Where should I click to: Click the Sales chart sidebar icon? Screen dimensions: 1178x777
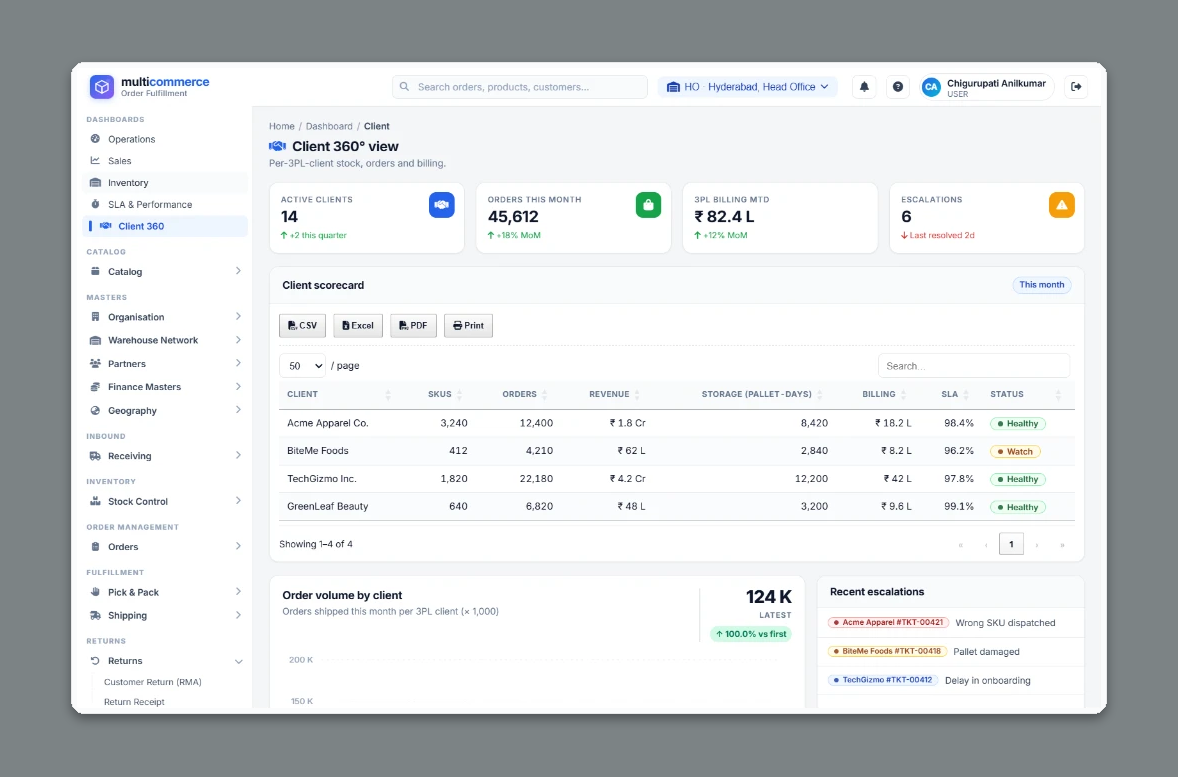[95, 161]
